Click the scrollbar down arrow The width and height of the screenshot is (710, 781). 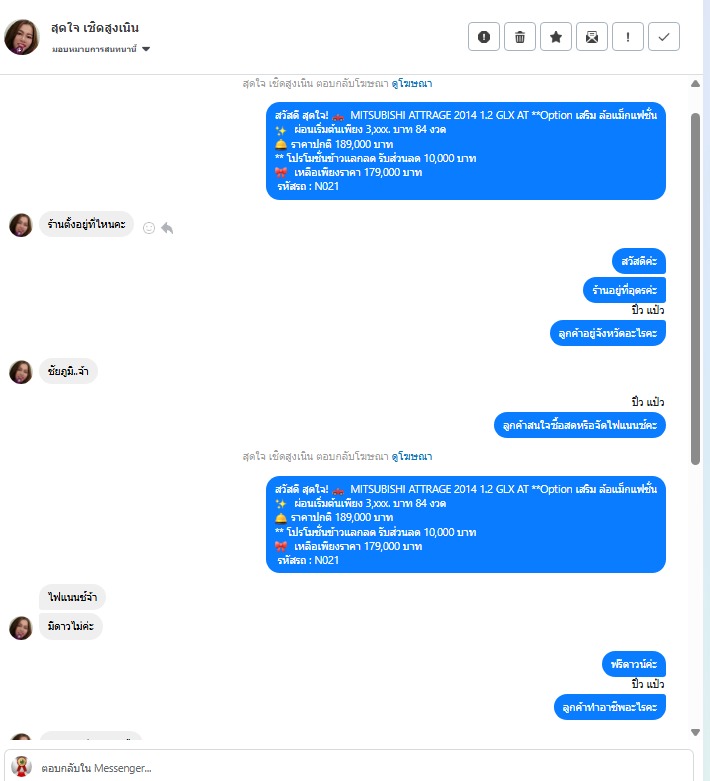696,732
